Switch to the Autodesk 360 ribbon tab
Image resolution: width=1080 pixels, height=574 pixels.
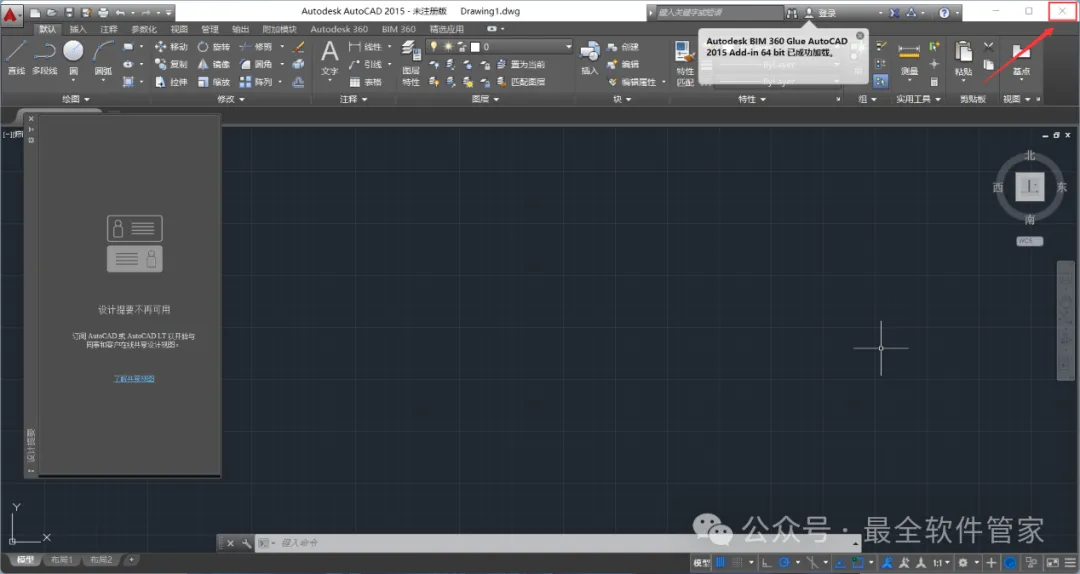pos(339,29)
